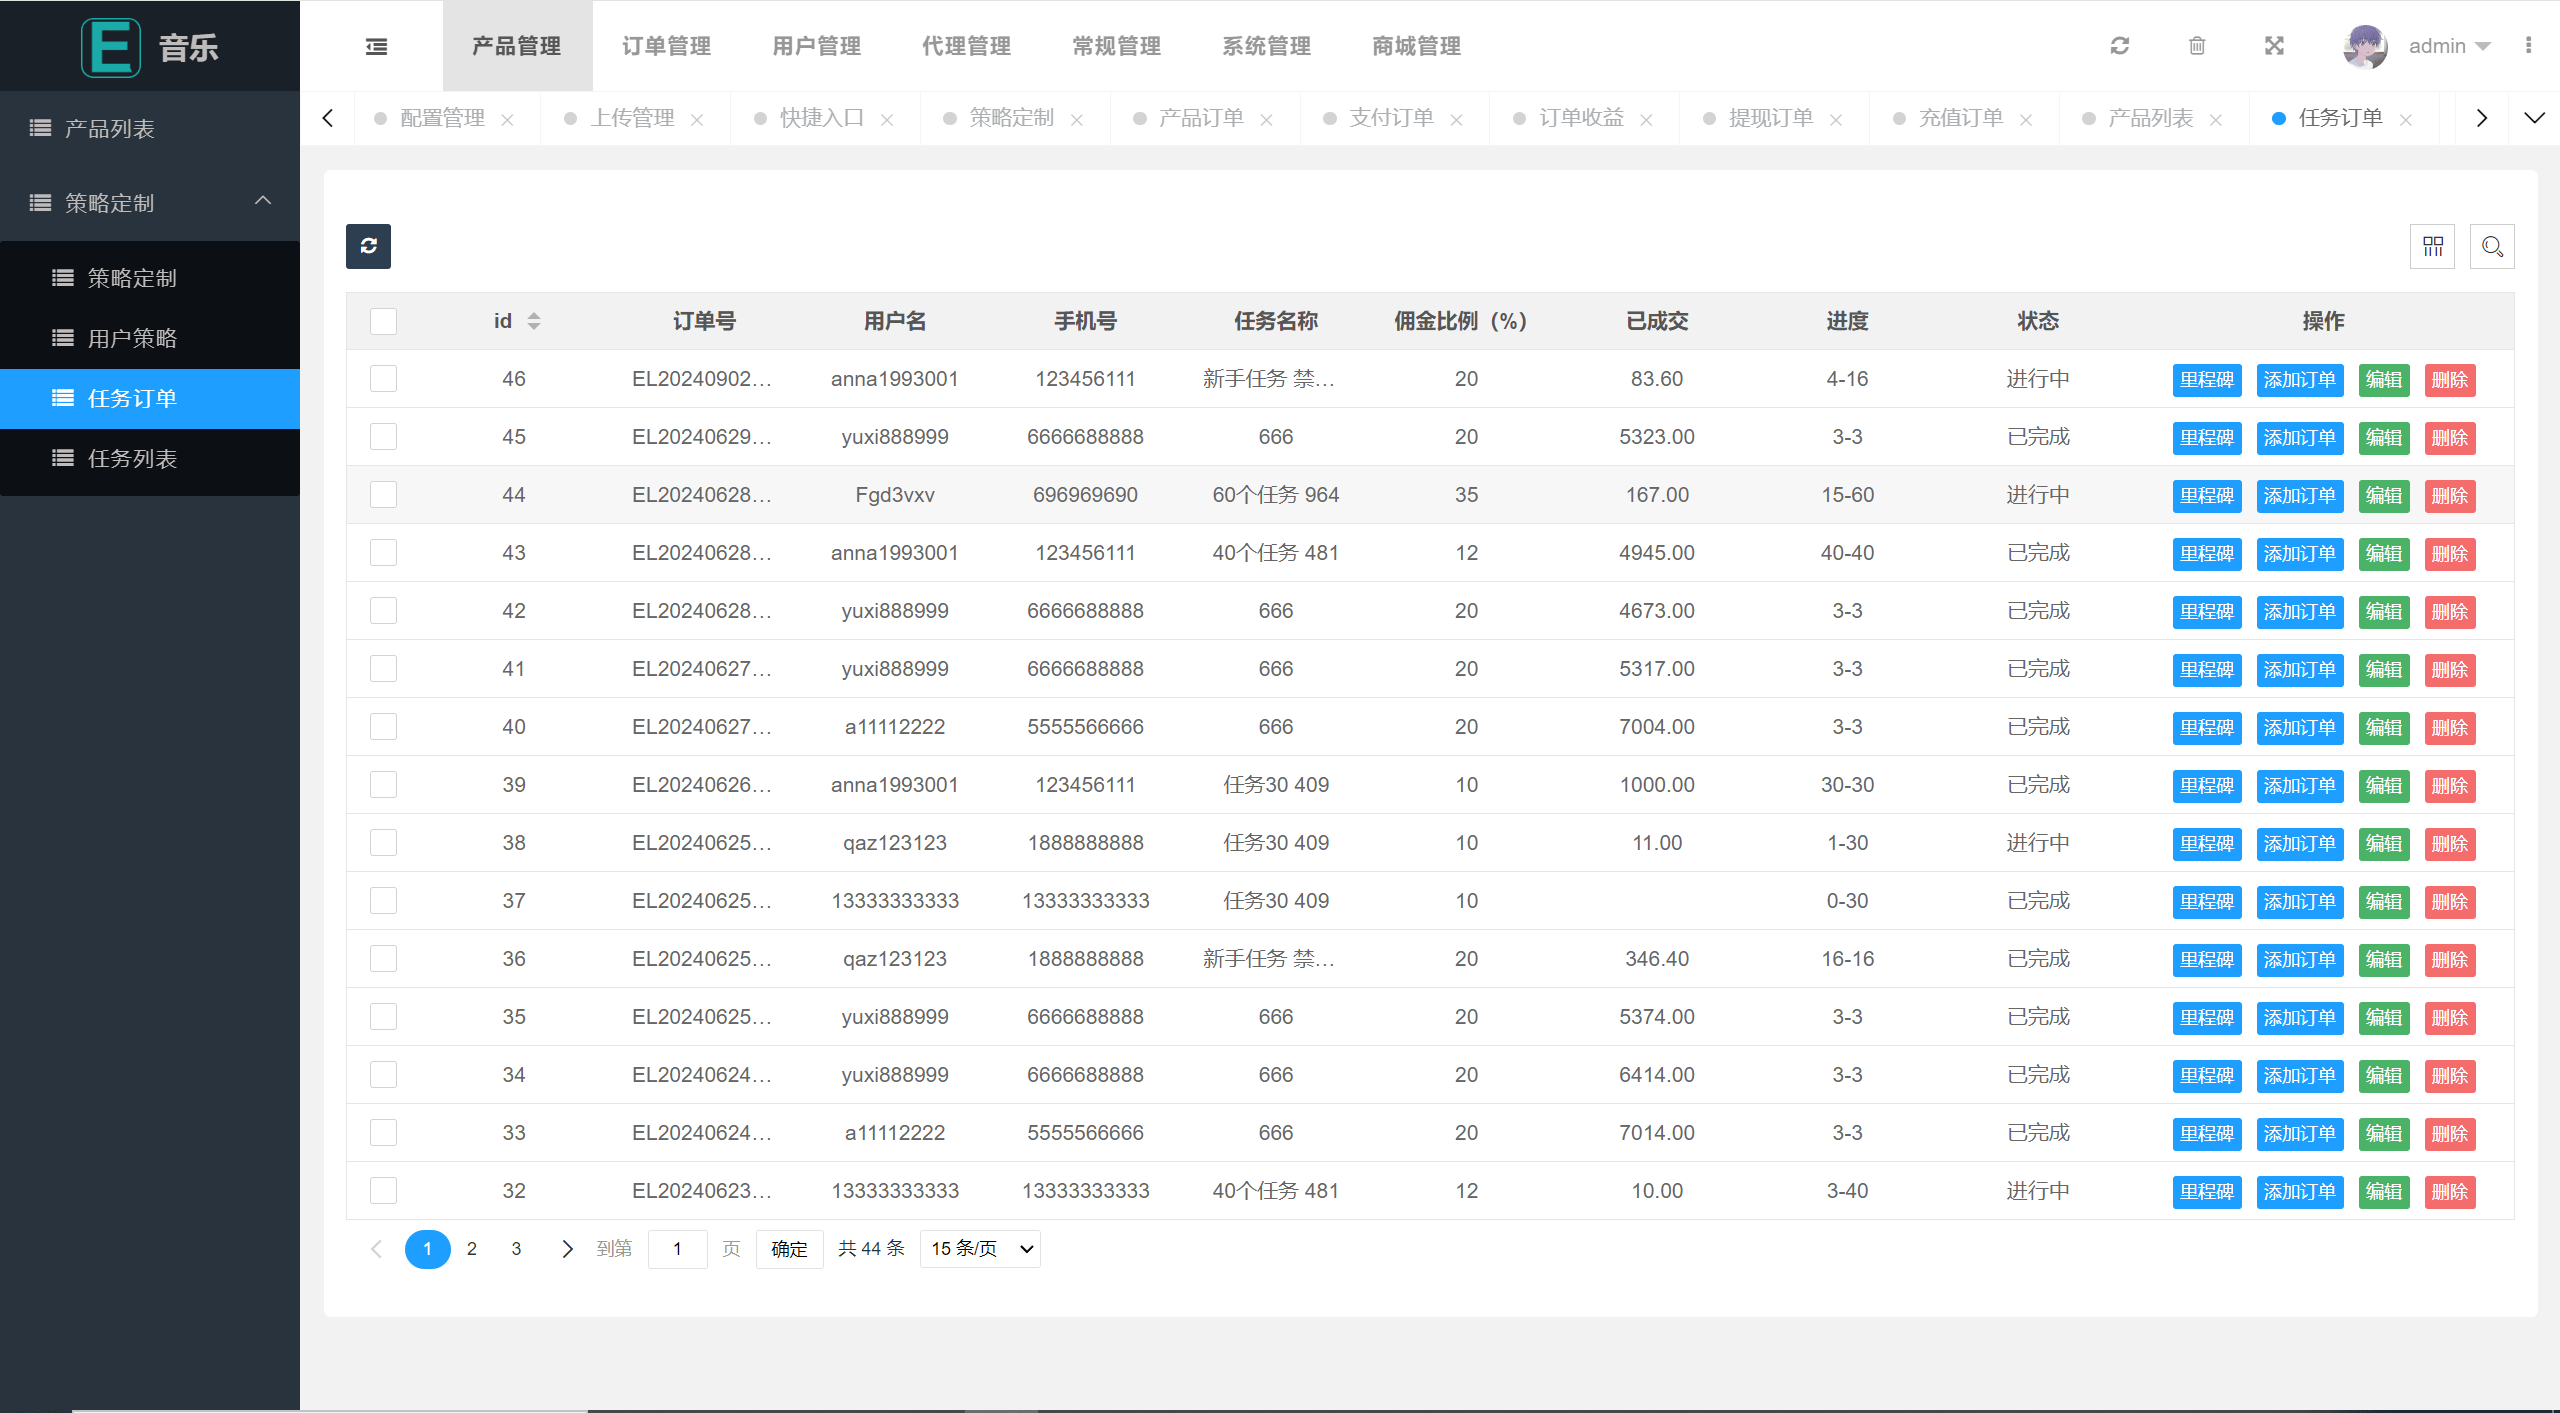Check the select-all checkbox in table header
Screen dimensions: 2560x1413
pyautogui.click(x=383, y=321)
